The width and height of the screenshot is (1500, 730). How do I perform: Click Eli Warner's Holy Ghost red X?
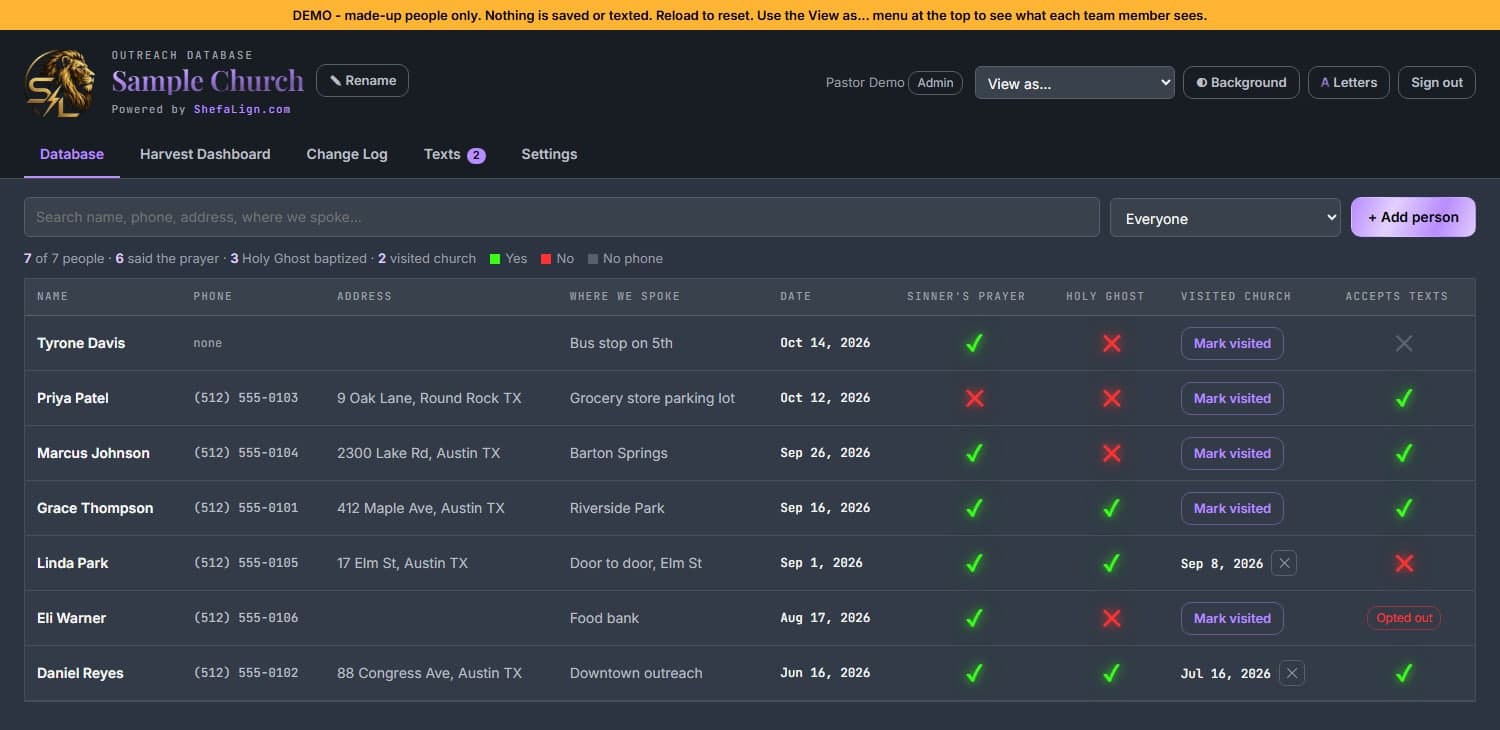click(1111, 618)
